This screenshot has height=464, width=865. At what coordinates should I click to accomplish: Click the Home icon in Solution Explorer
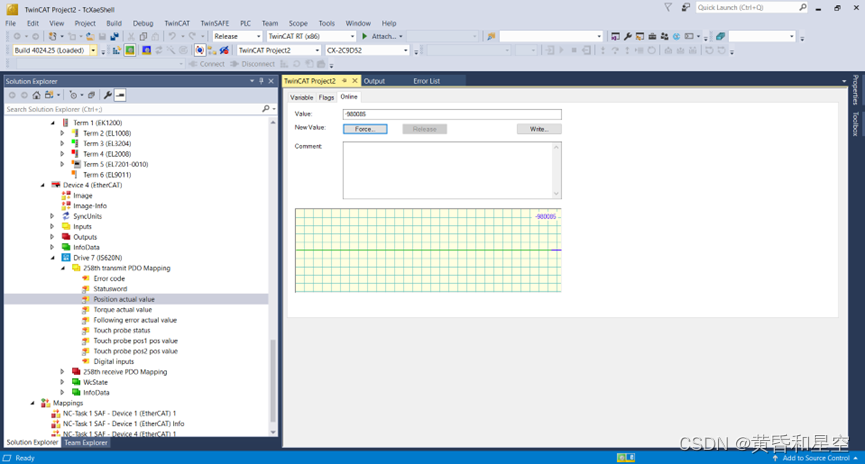pyautogui.click(x=36, y=95)
